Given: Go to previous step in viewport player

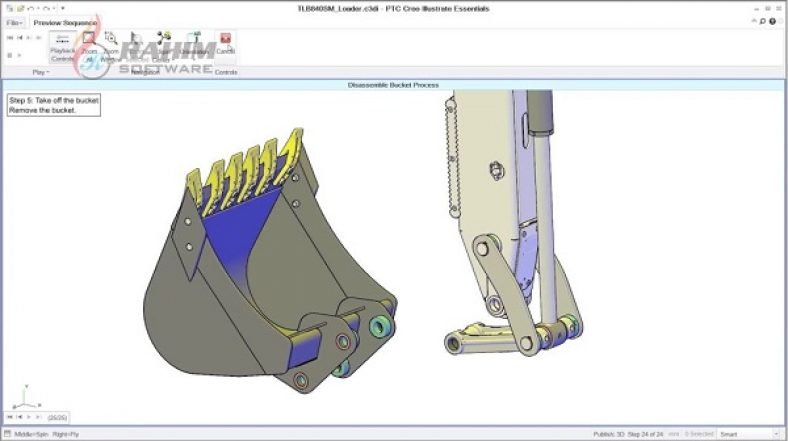Looking at the screenshot, I should pos(19,417).
